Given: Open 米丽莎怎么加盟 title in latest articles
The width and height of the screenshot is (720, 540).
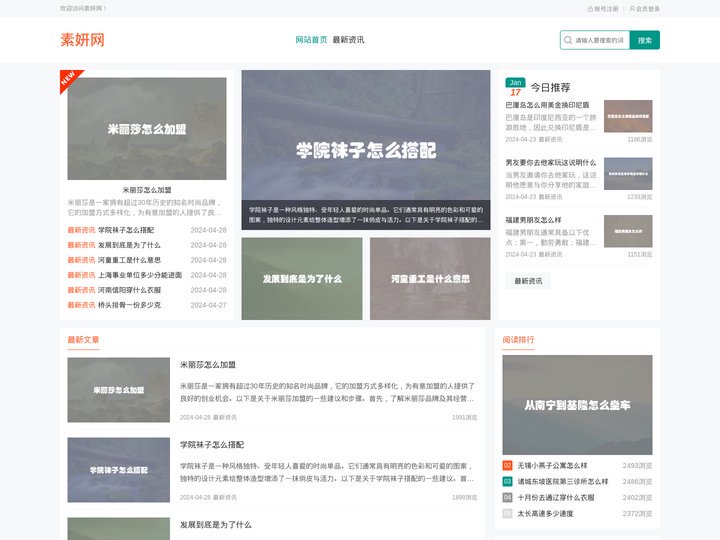Looking at the screenshot, I should (208, 365).
